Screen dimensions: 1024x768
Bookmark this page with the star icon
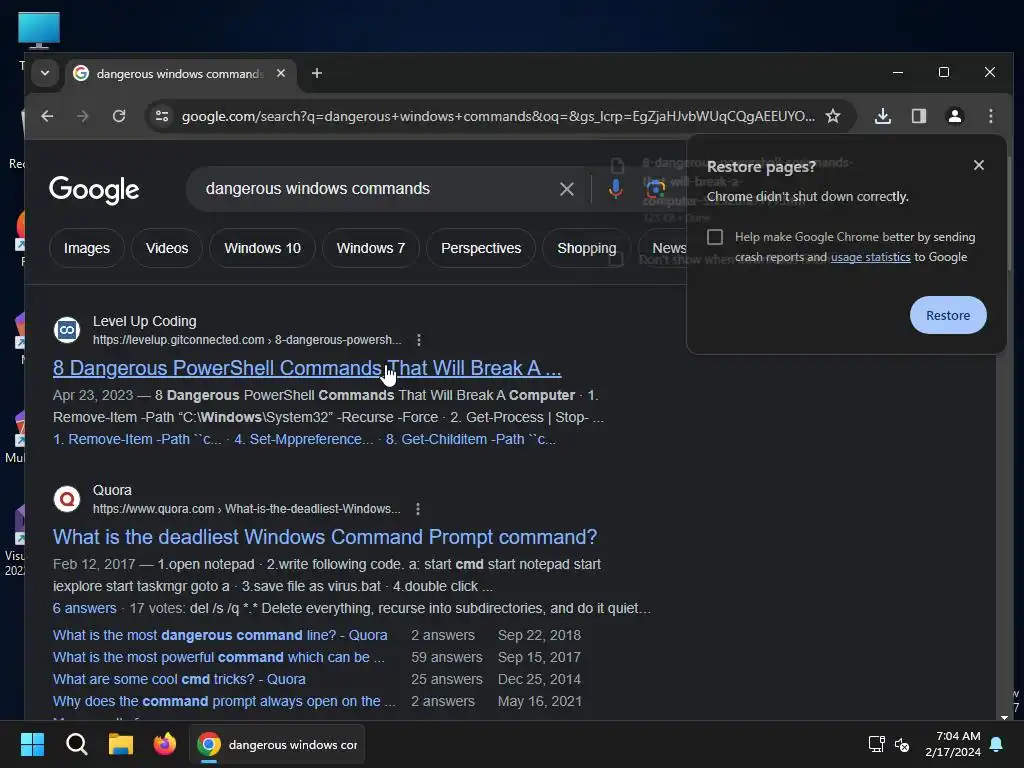pos(833,116)
